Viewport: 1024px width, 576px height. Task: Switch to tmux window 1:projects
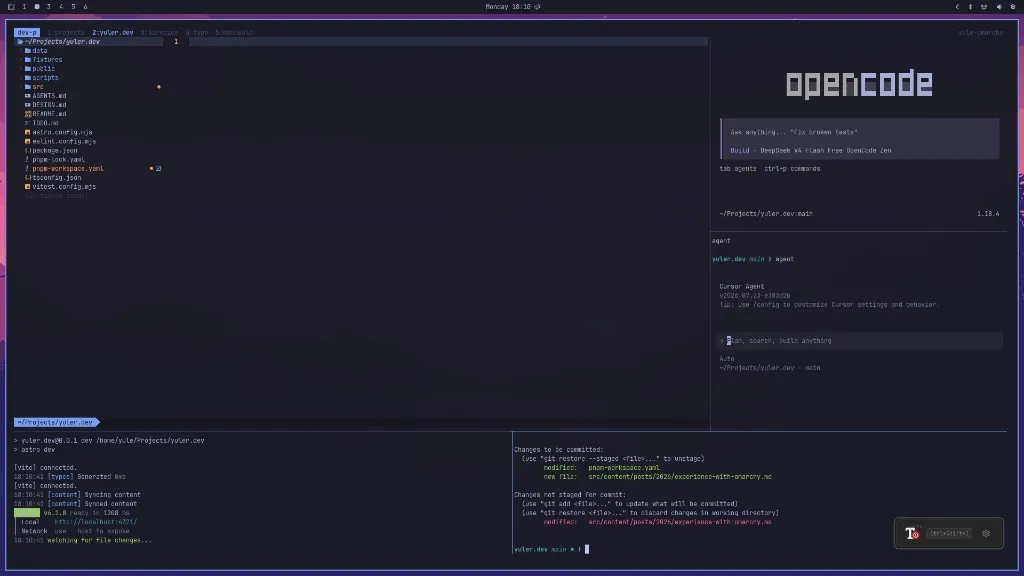(x=66, y=32)
